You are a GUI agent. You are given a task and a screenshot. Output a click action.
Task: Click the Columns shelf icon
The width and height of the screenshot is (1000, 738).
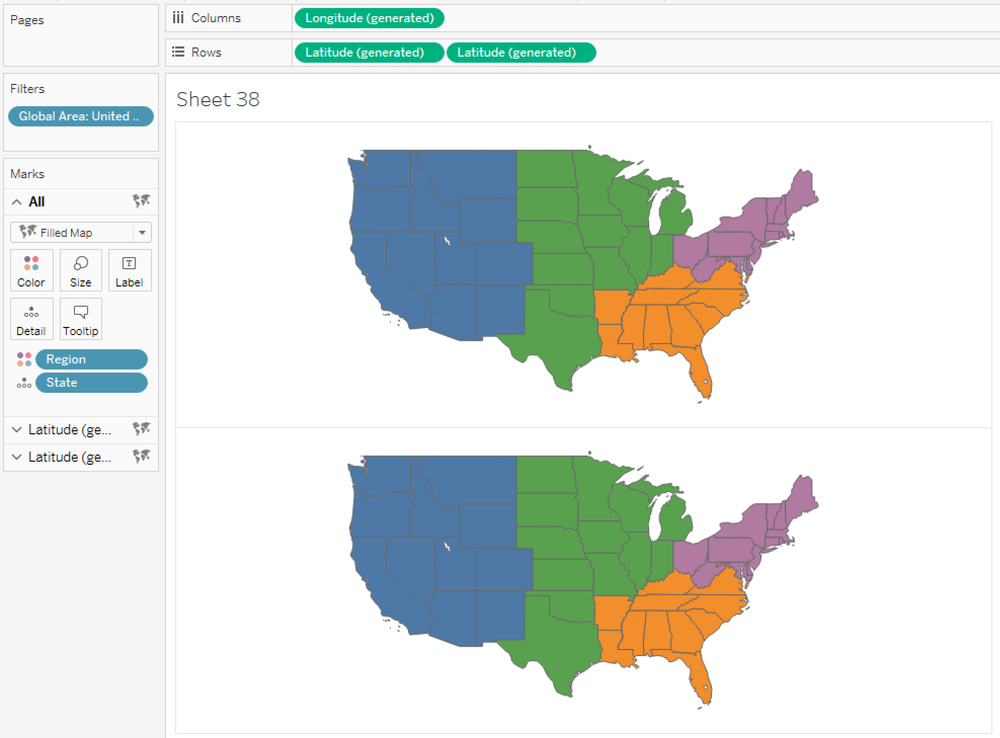tap(178, 17)
